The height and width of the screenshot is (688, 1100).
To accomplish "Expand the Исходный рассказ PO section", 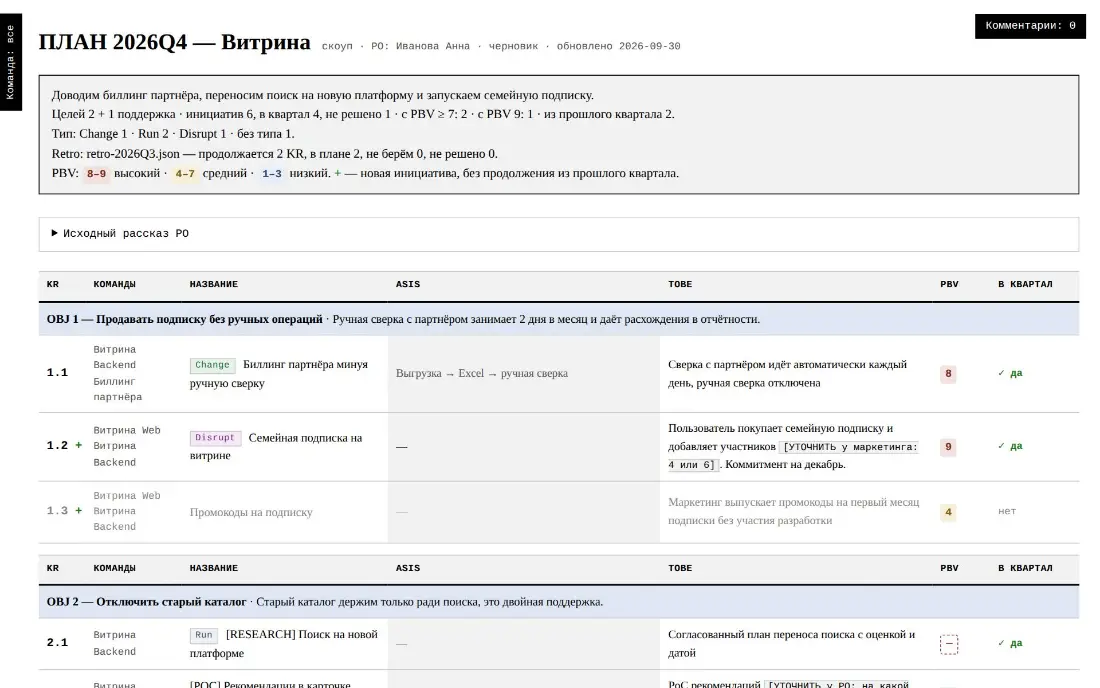I will coord(558,234).
